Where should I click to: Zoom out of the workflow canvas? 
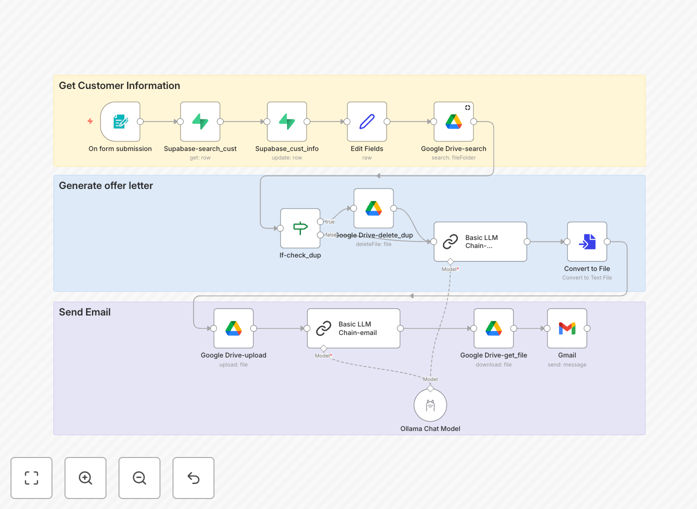(139, 478)
